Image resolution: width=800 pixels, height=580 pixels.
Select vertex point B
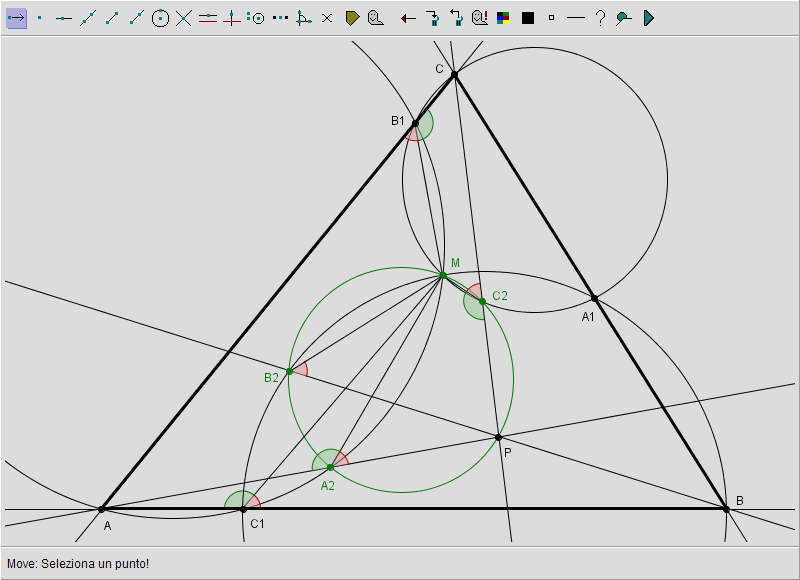coord(727,509)
